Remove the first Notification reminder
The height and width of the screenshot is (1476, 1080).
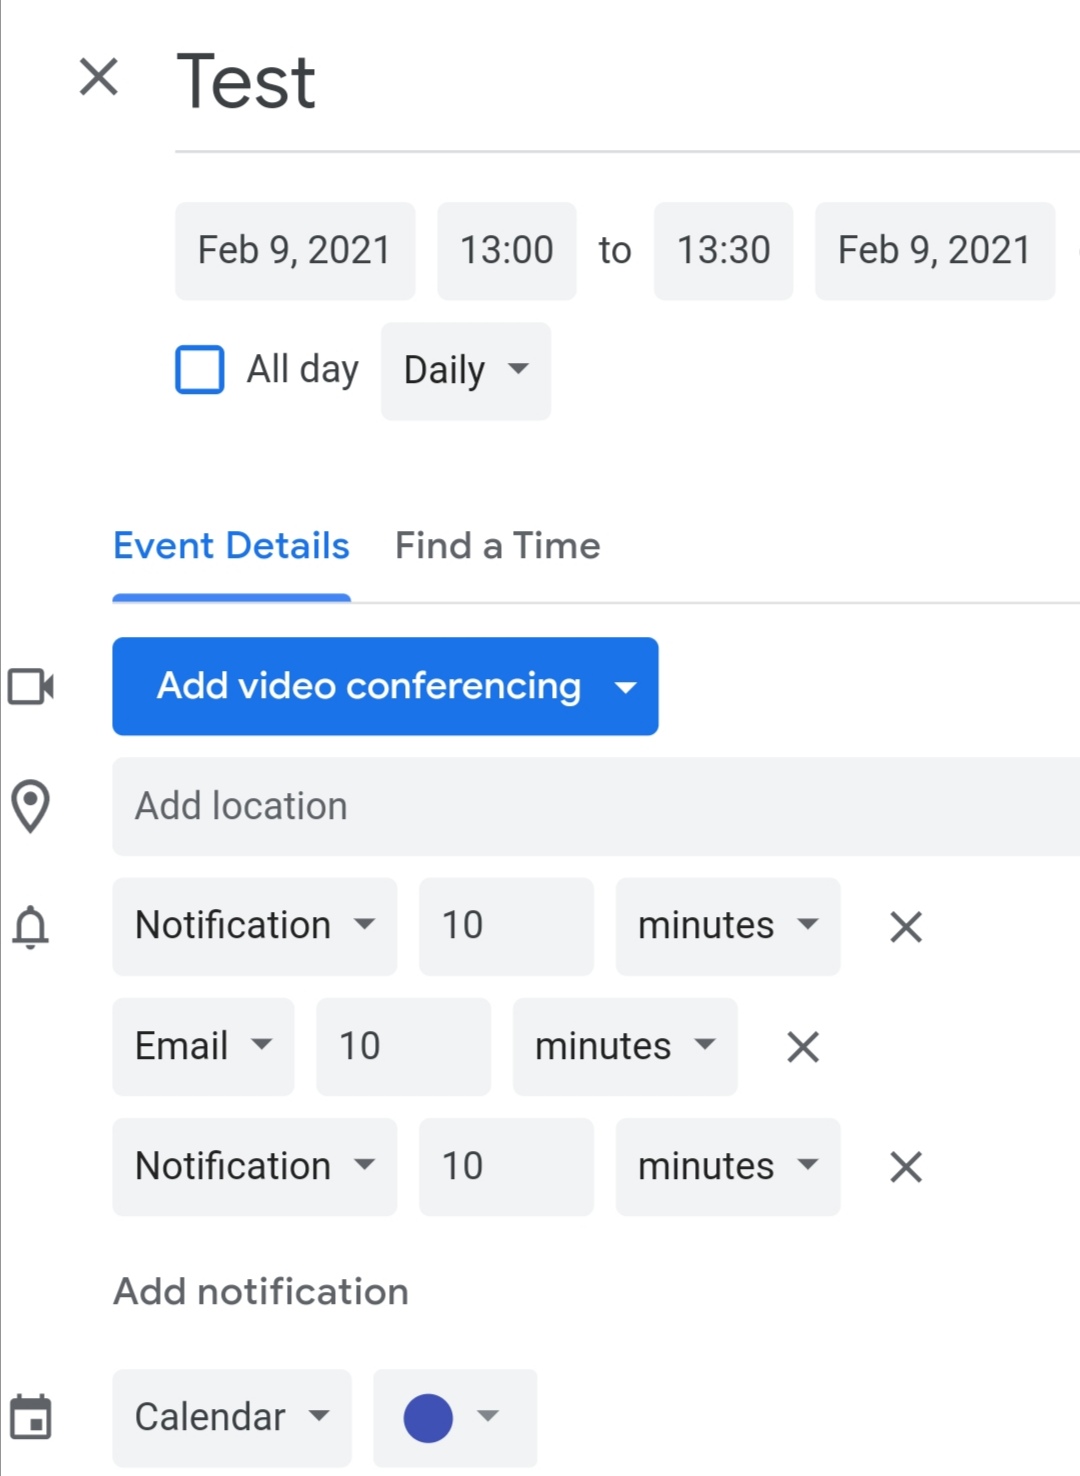click(x=906, y=927)
